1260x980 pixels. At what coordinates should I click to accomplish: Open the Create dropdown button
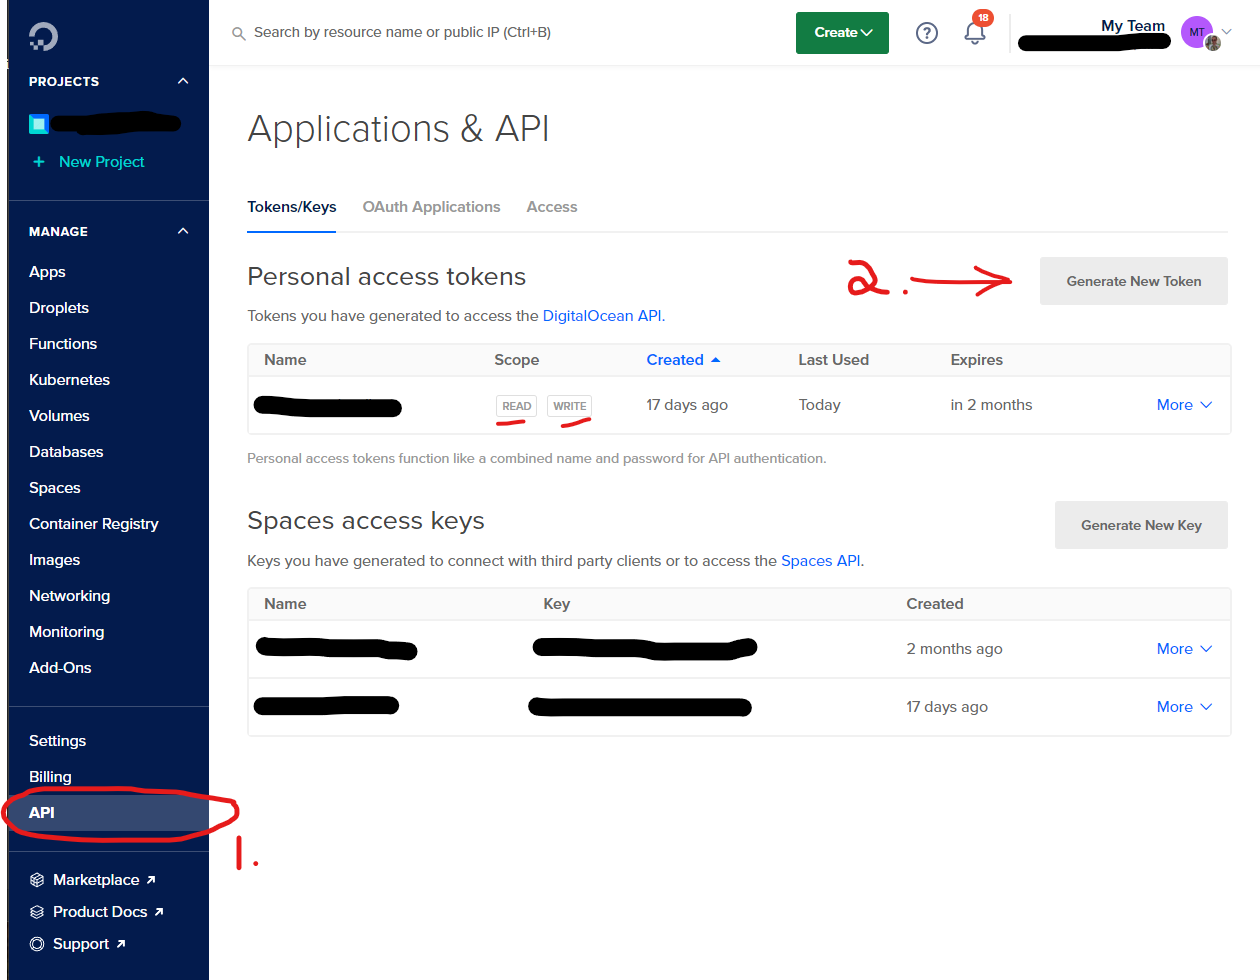pos(842,33)
